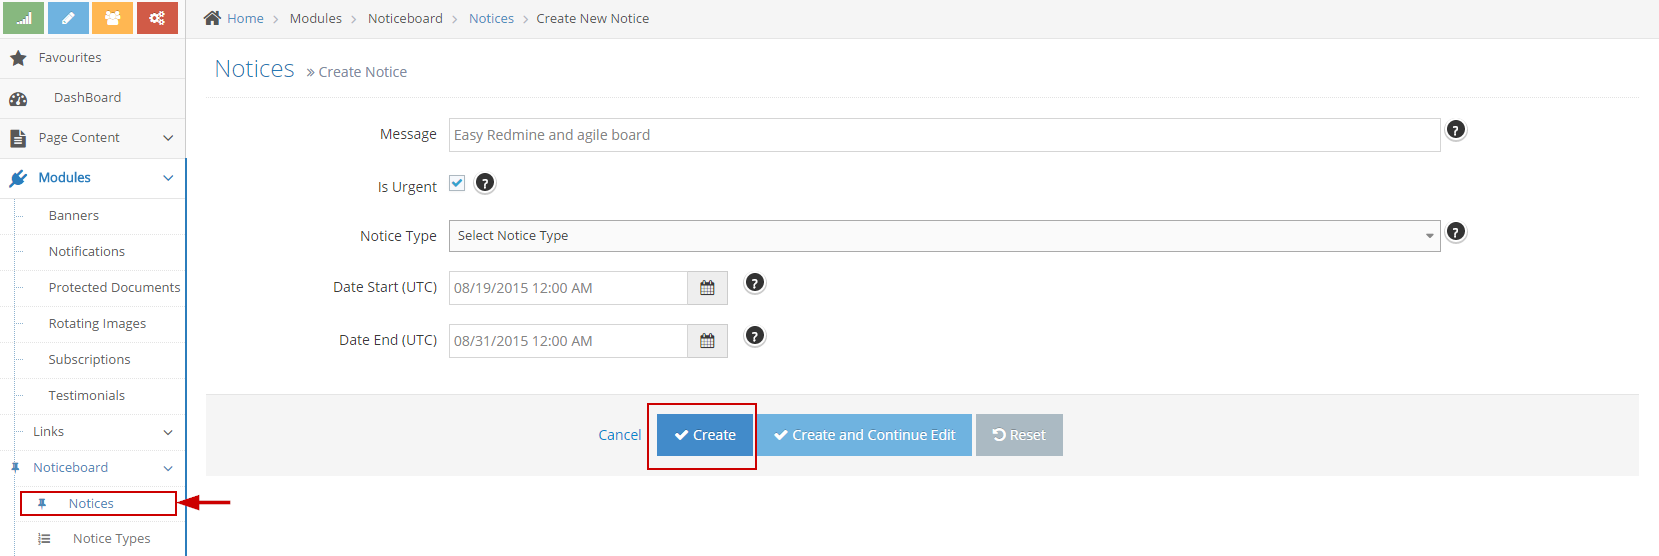Screen dimensions: 1659x556
Task: Click the green chart icon button
Action: [23, 18]
